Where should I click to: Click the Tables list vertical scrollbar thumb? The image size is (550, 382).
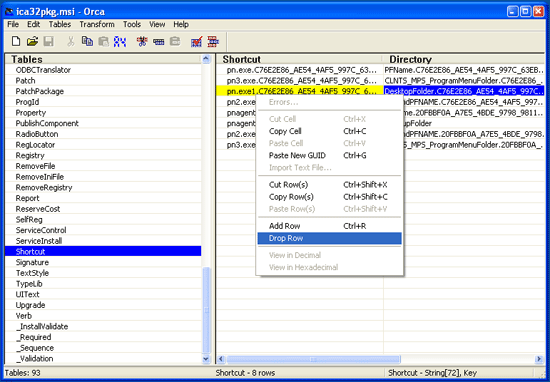tap(206, 310)
